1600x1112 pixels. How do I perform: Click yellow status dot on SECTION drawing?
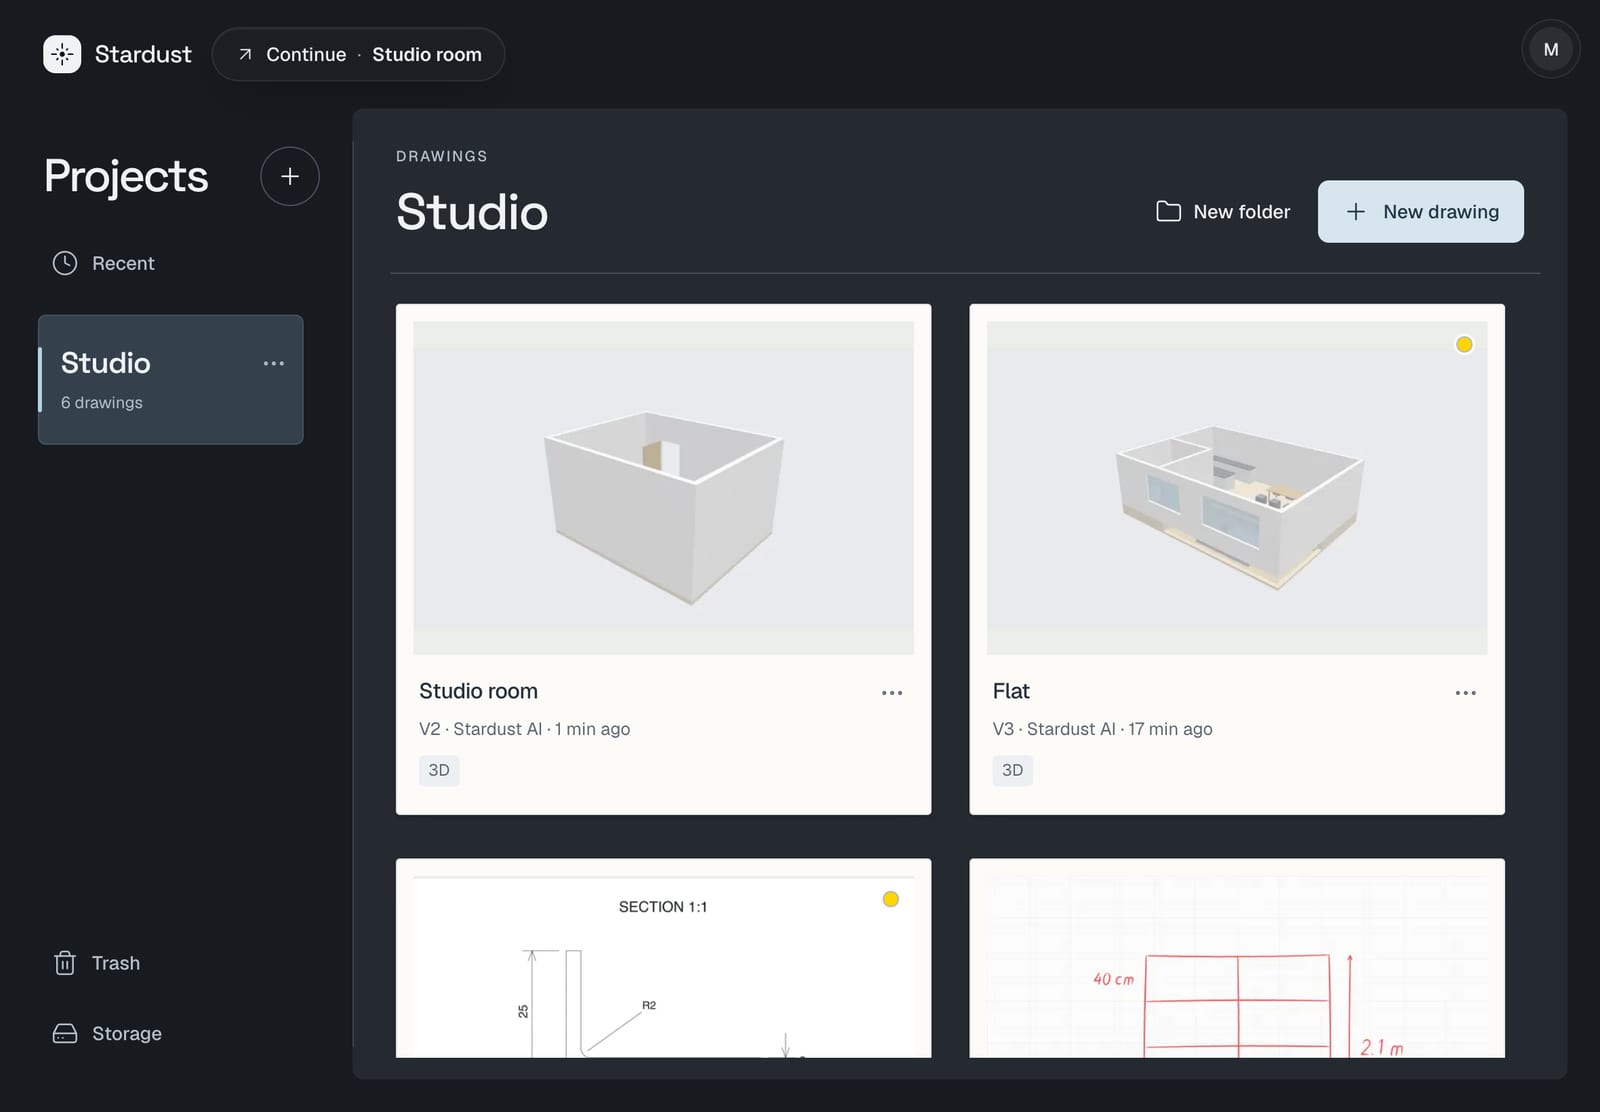(x=891, y=899)
